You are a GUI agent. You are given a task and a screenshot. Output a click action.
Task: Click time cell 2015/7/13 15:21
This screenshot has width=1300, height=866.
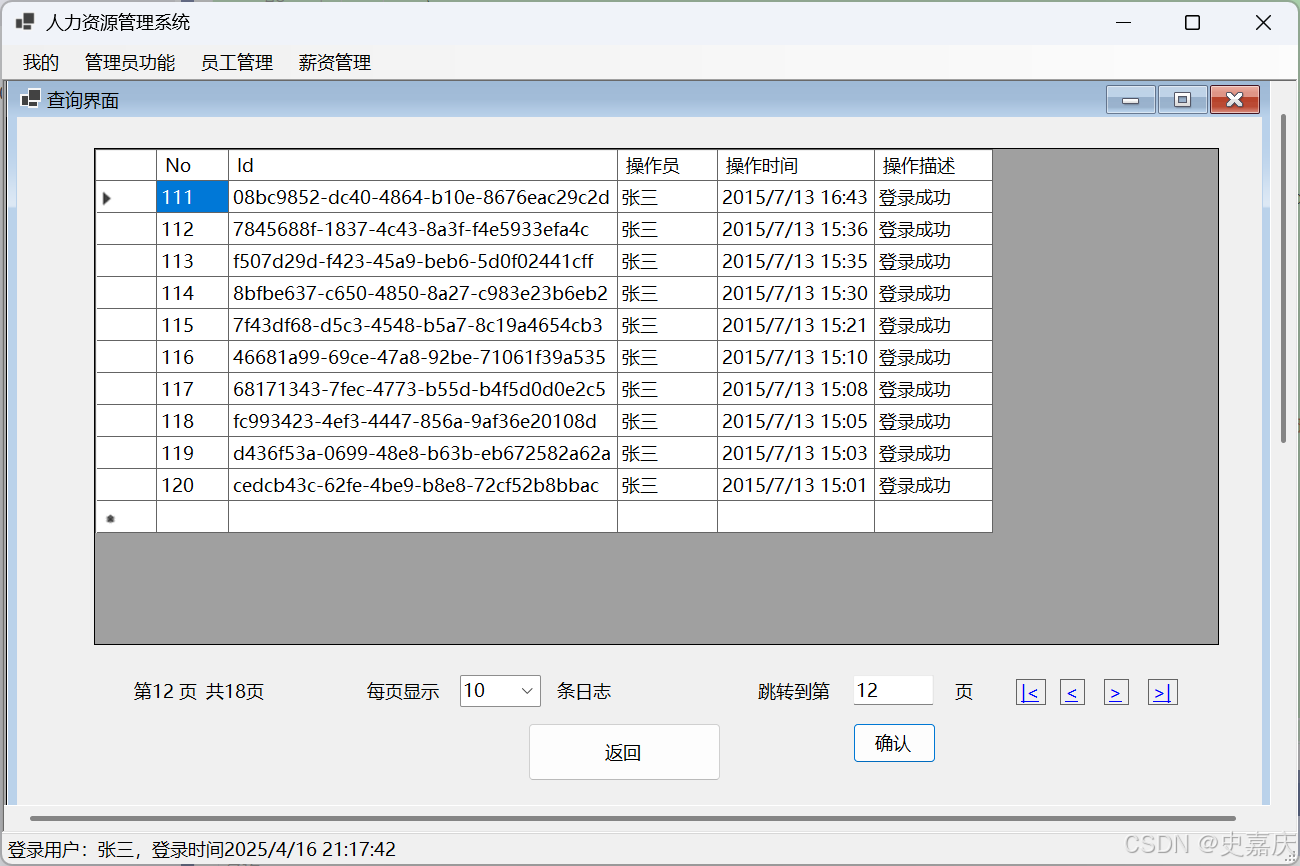click(x=796, y=325)
